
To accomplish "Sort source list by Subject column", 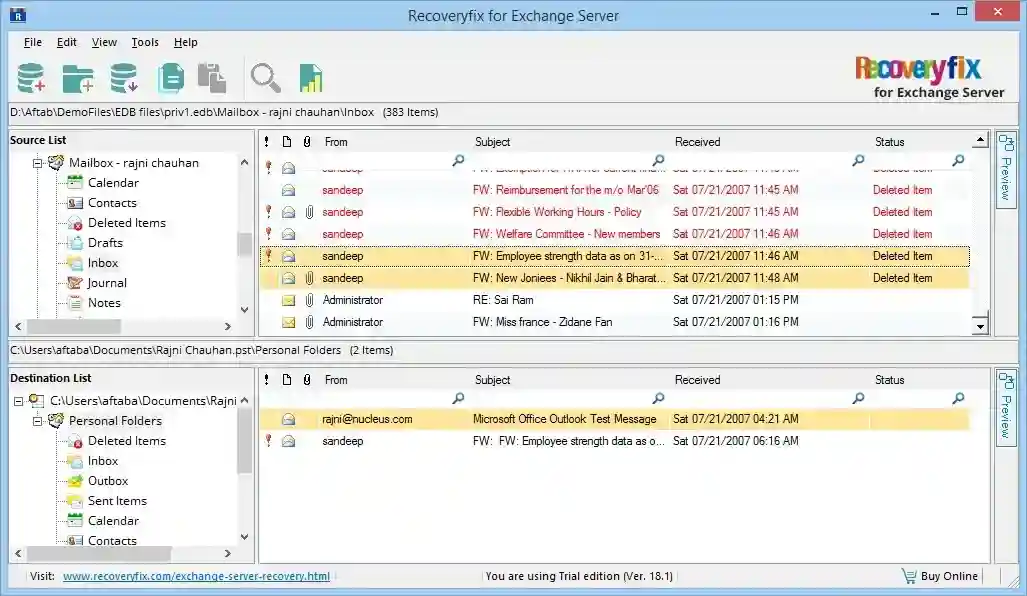I will pos(493,141).
